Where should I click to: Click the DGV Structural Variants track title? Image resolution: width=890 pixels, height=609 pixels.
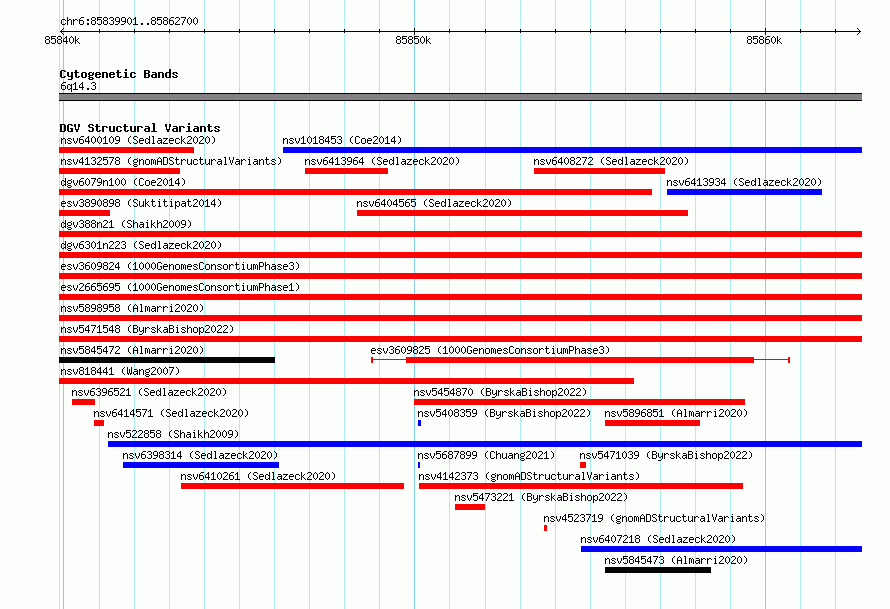pos(140,128)
